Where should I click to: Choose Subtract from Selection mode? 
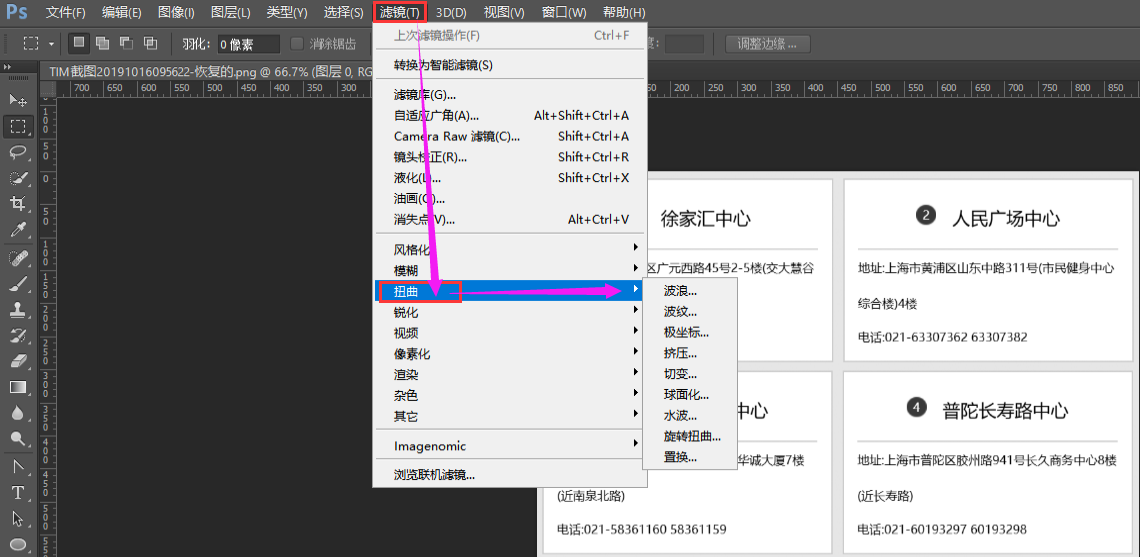pos(127,44)
